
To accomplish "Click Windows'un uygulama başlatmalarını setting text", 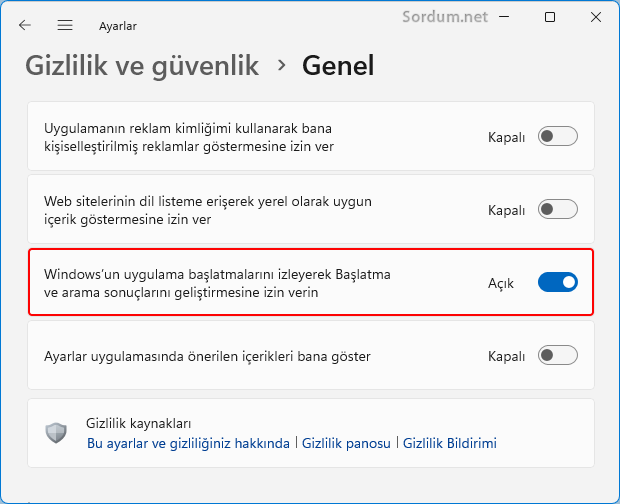I will coord(217,283).
